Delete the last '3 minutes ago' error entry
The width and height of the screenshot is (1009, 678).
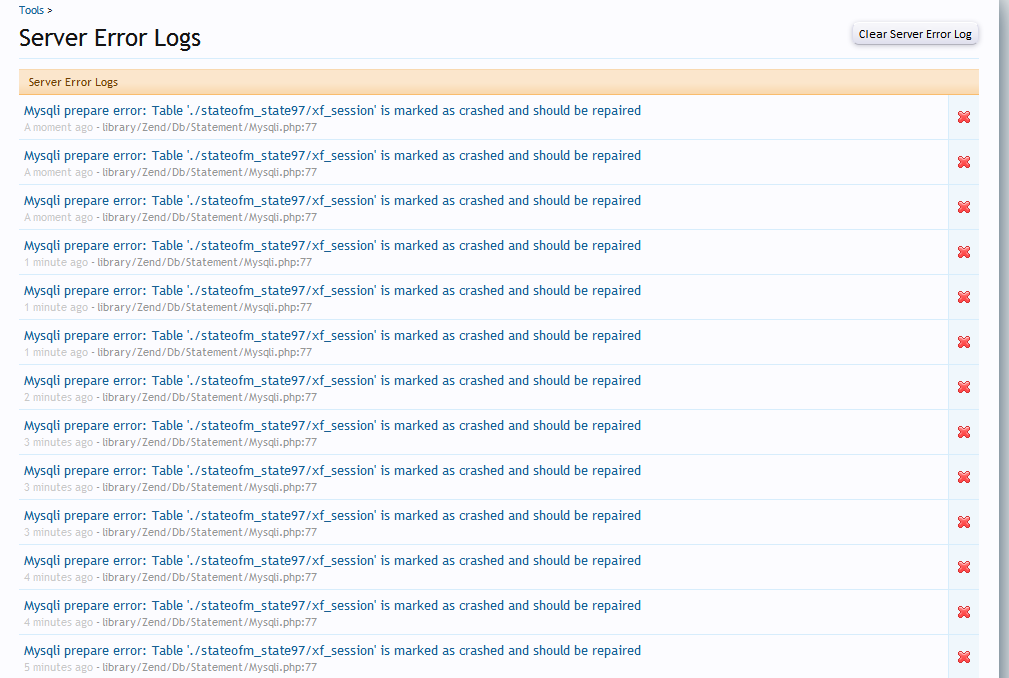coord(963,522)
